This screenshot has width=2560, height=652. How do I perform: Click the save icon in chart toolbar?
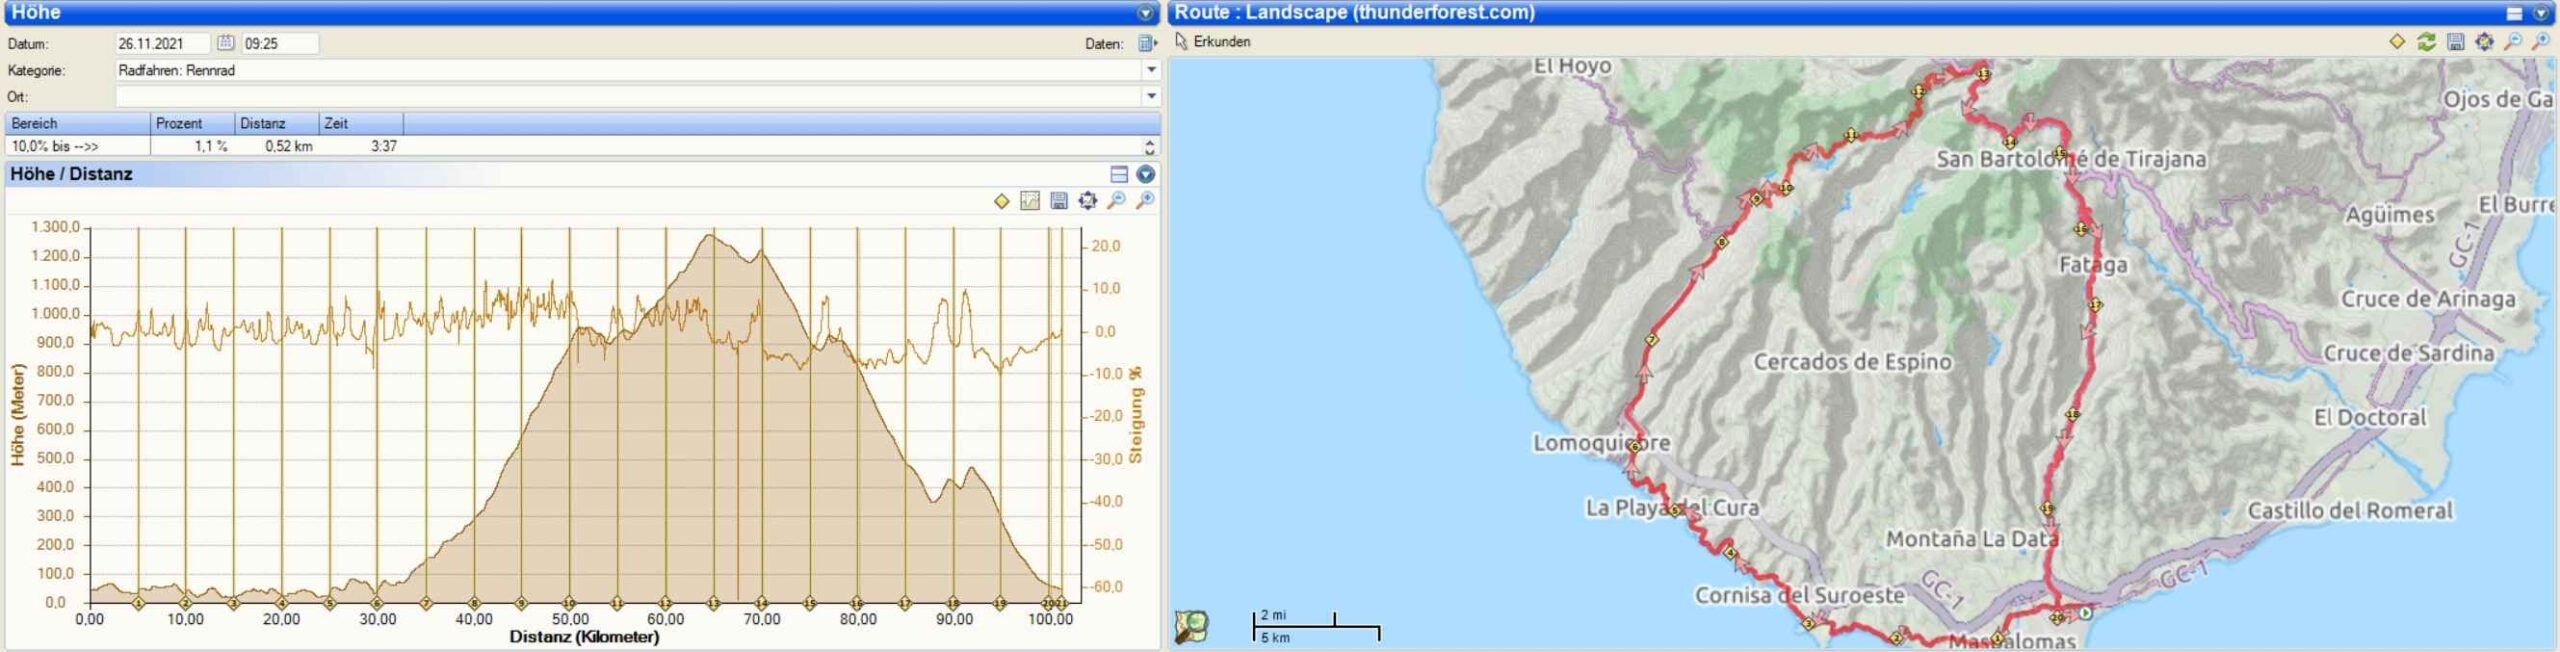[1058, 201]
